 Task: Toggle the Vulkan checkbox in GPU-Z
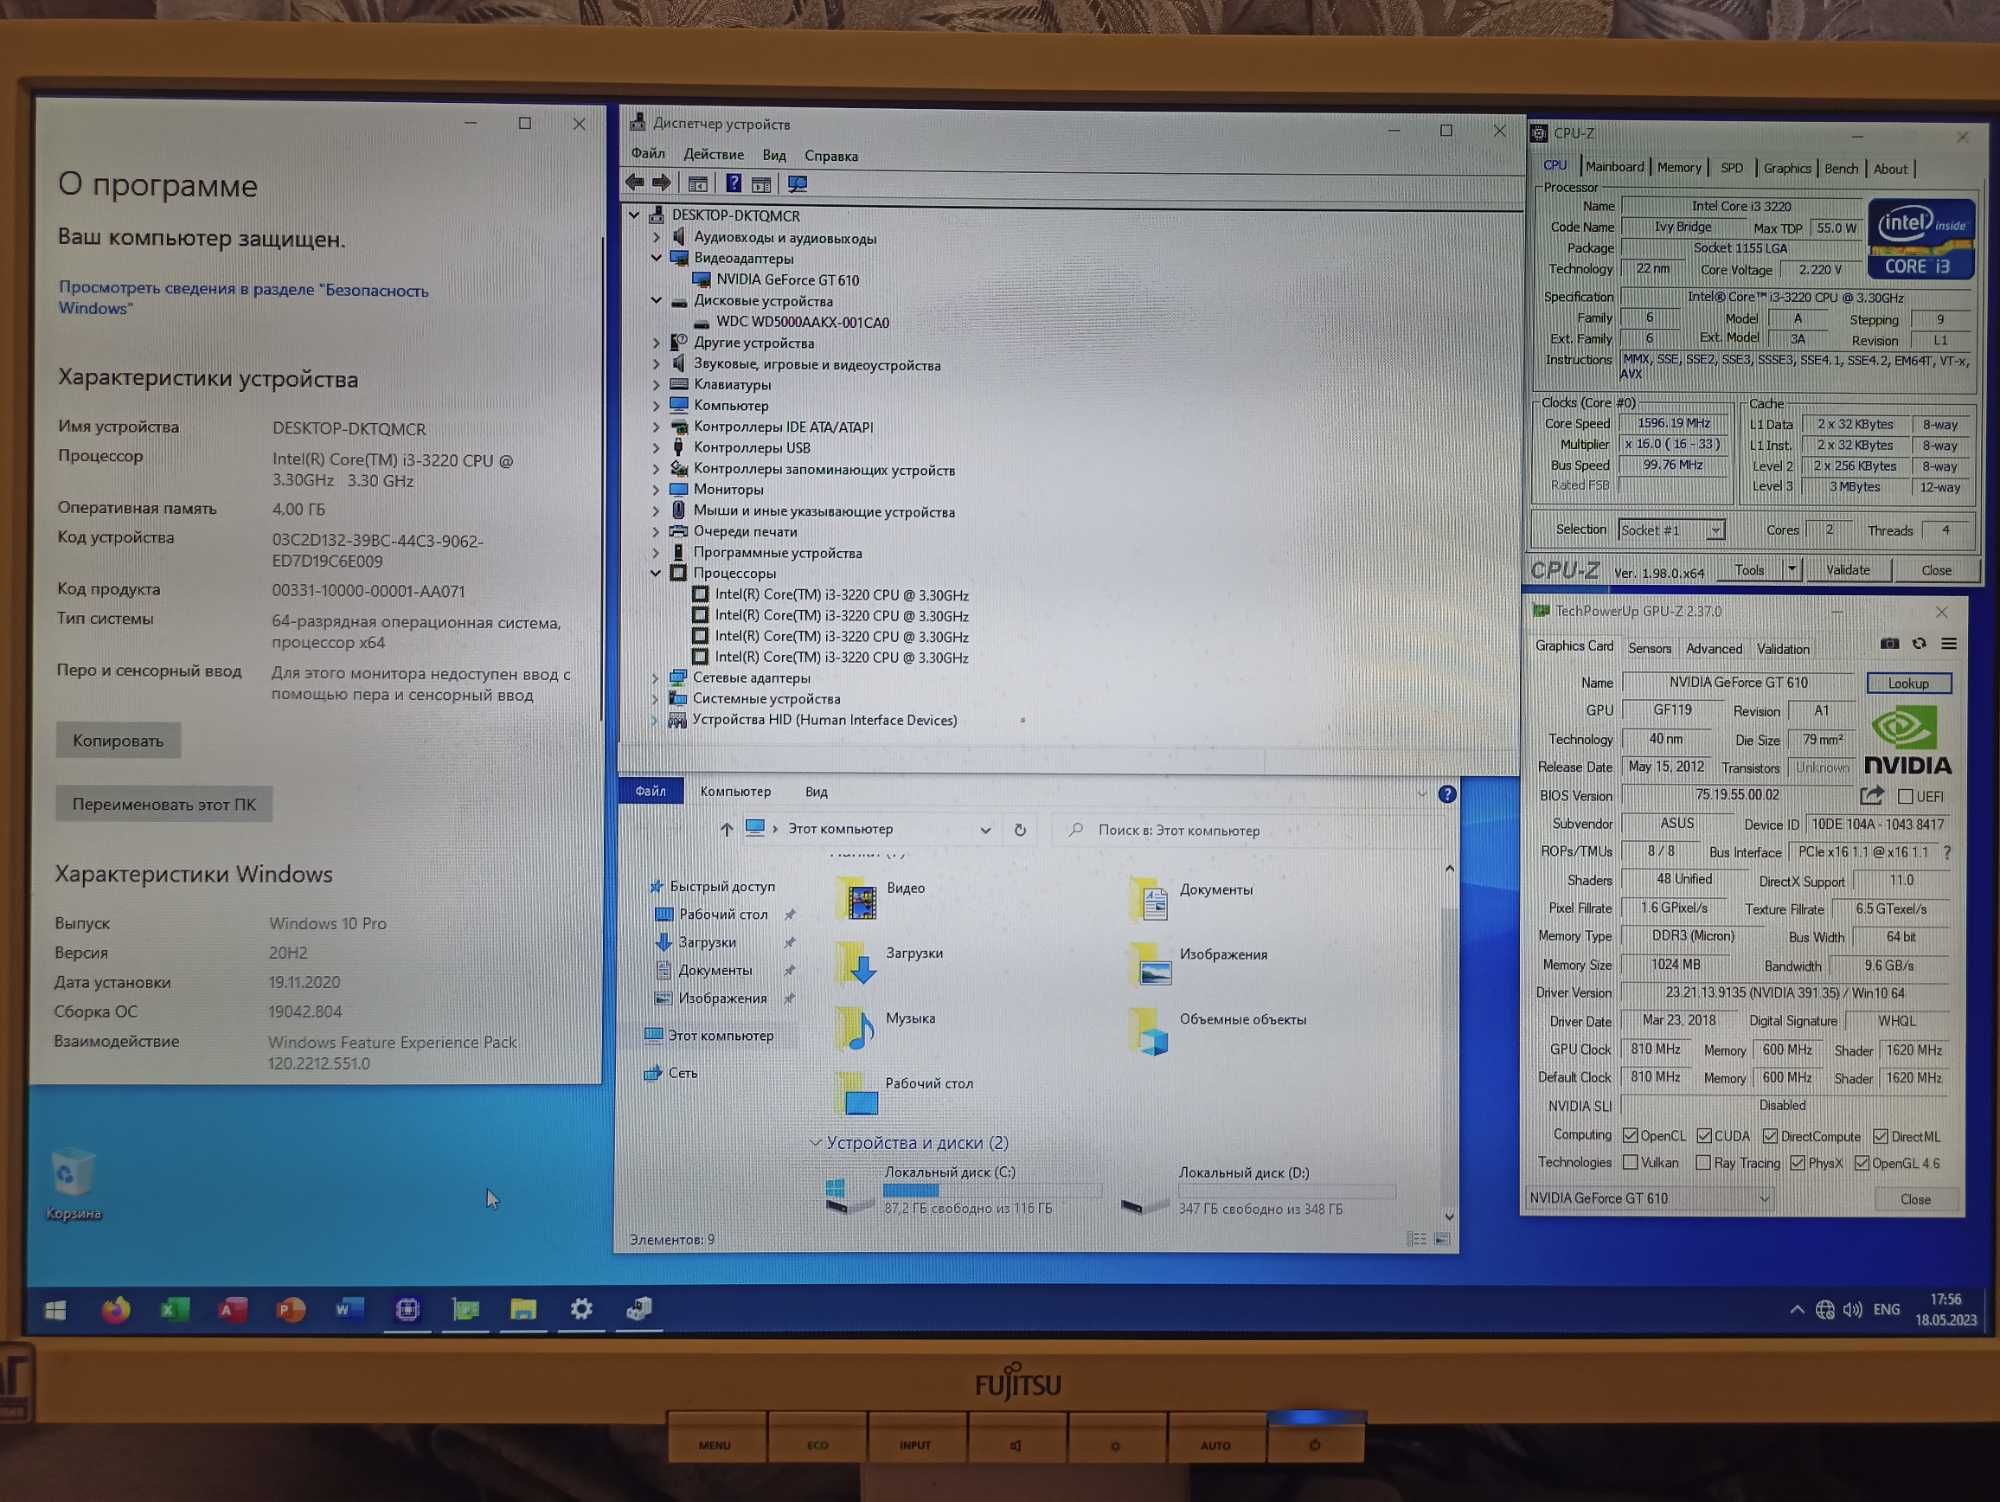(x=1630, y=1162)
